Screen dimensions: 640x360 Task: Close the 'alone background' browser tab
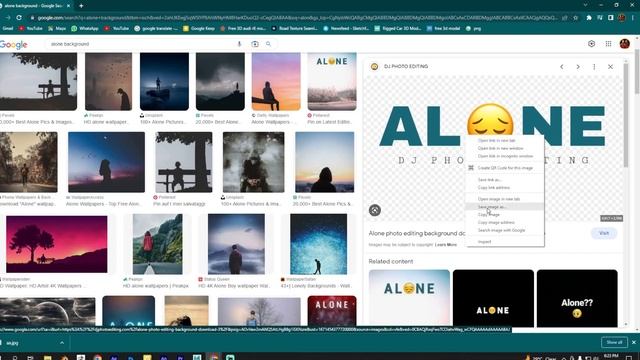68,6
